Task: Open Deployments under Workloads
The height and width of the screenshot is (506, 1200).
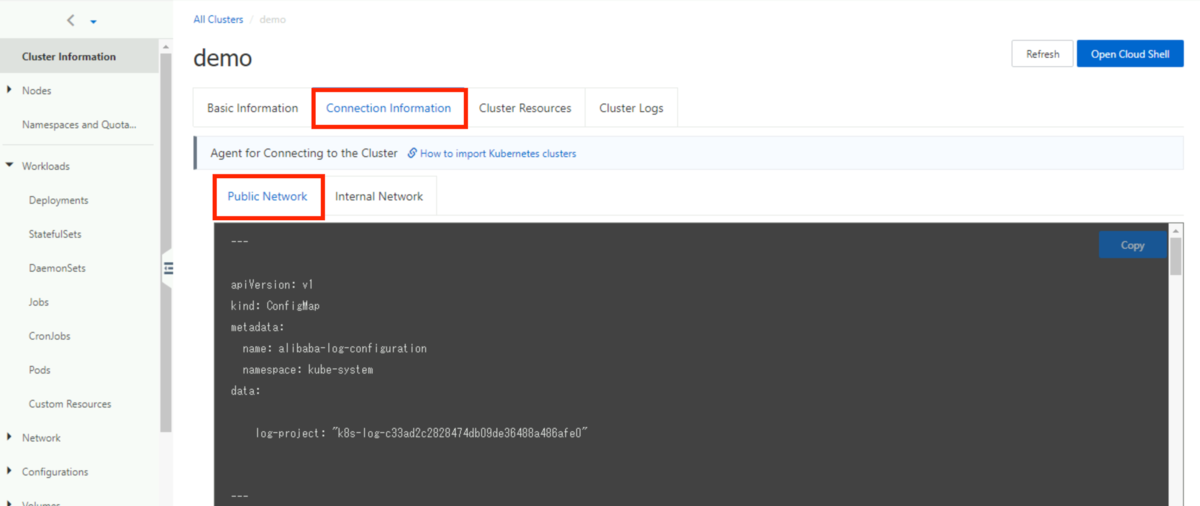Action: 59,200
